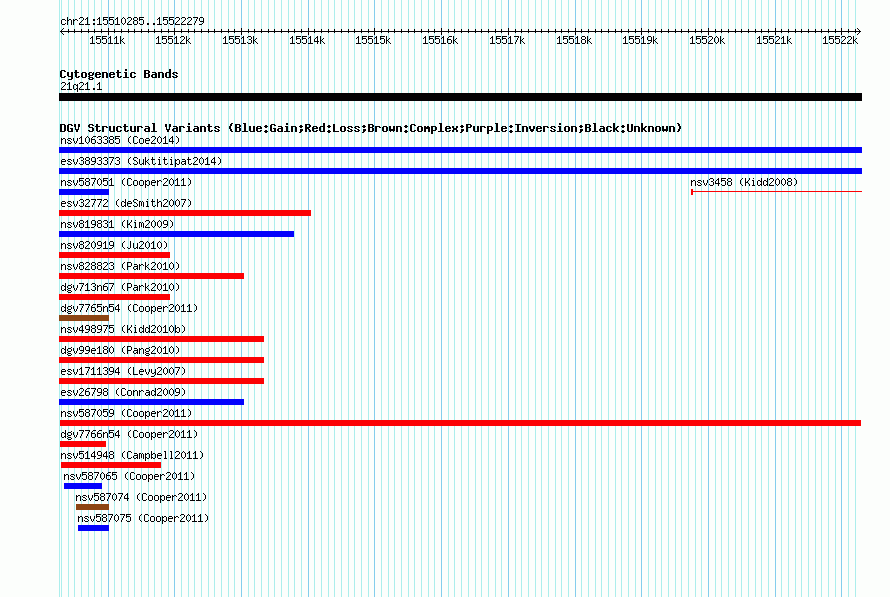Click the nsv820919 (Ju2010) label
The image size is (890, 597).
point(114,245)
